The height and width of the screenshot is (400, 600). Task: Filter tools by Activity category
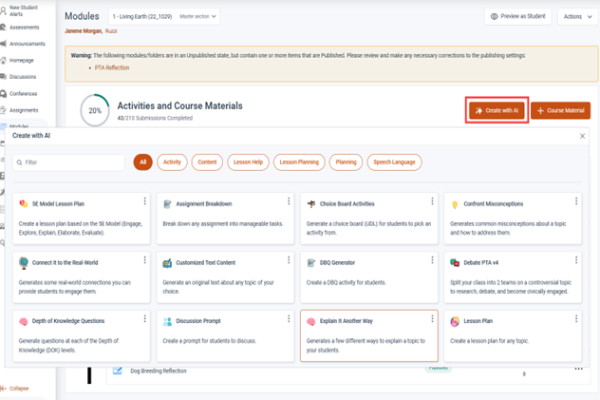(x=172, y=162)
